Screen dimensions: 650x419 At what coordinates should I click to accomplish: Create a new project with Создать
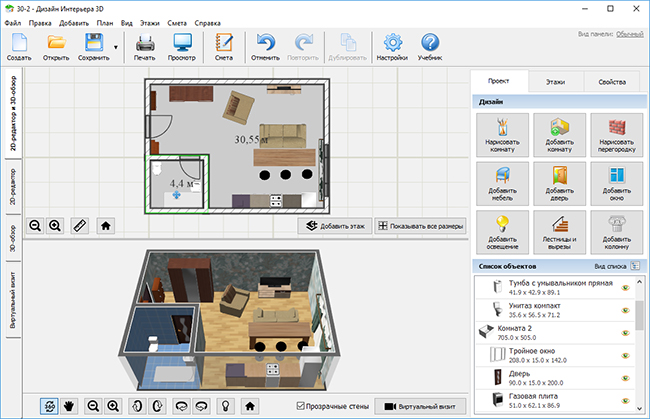[x=19, y=47]
